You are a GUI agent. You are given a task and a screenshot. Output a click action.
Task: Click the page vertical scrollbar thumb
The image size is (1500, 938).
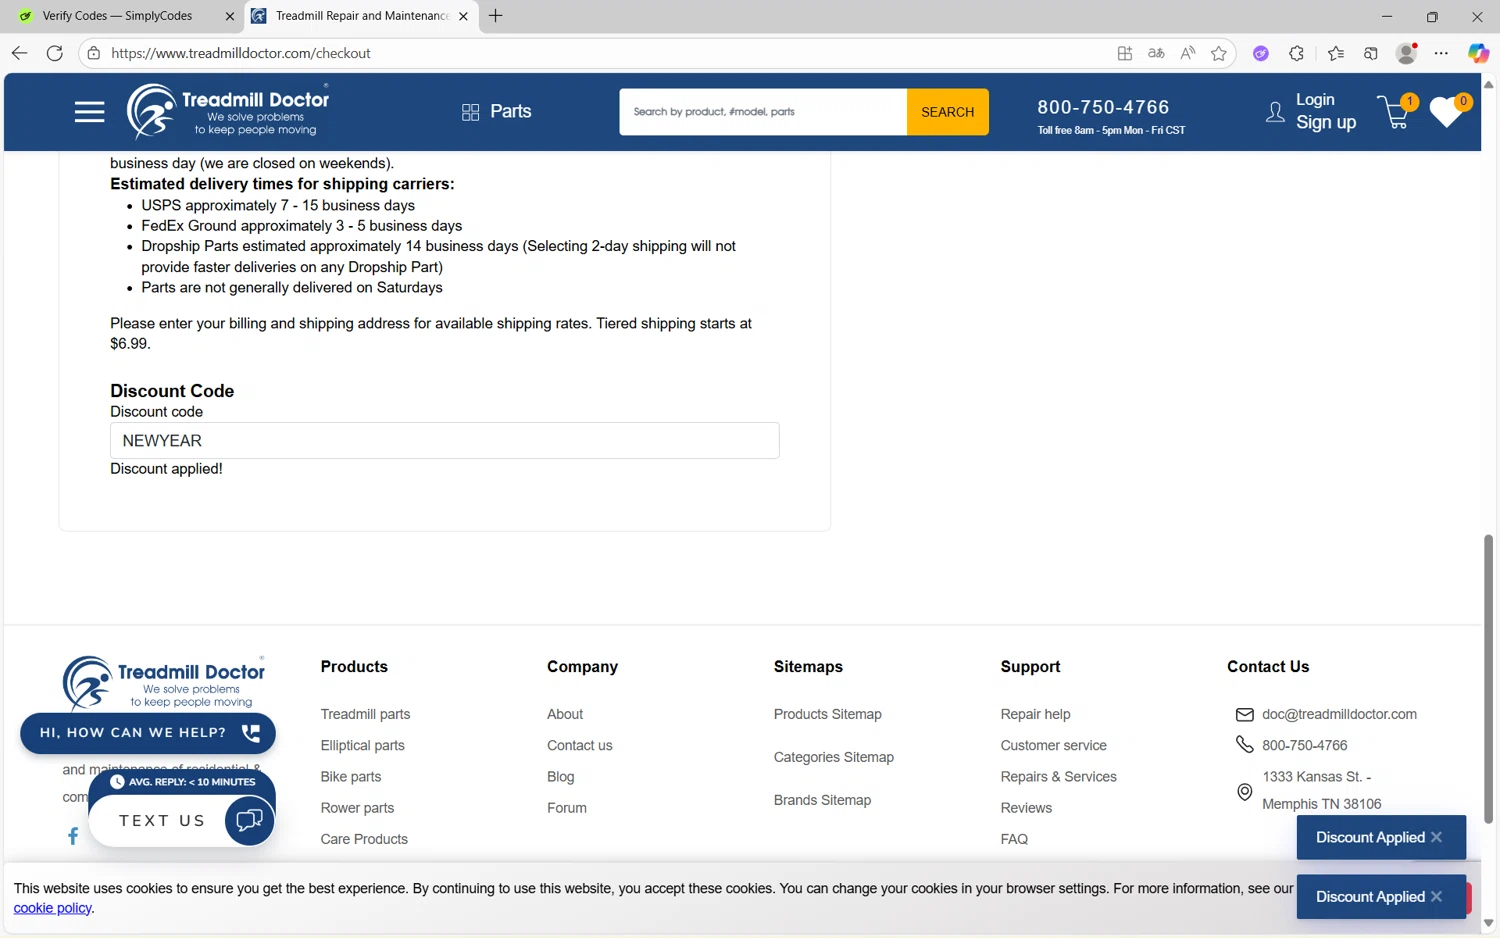pos(1488,678)
